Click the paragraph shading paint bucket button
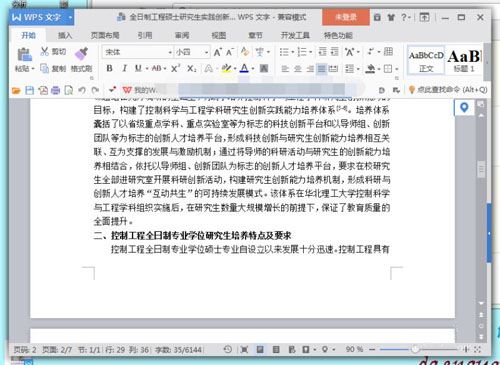Viewport: 500px width, 365px height. (370, 69)
